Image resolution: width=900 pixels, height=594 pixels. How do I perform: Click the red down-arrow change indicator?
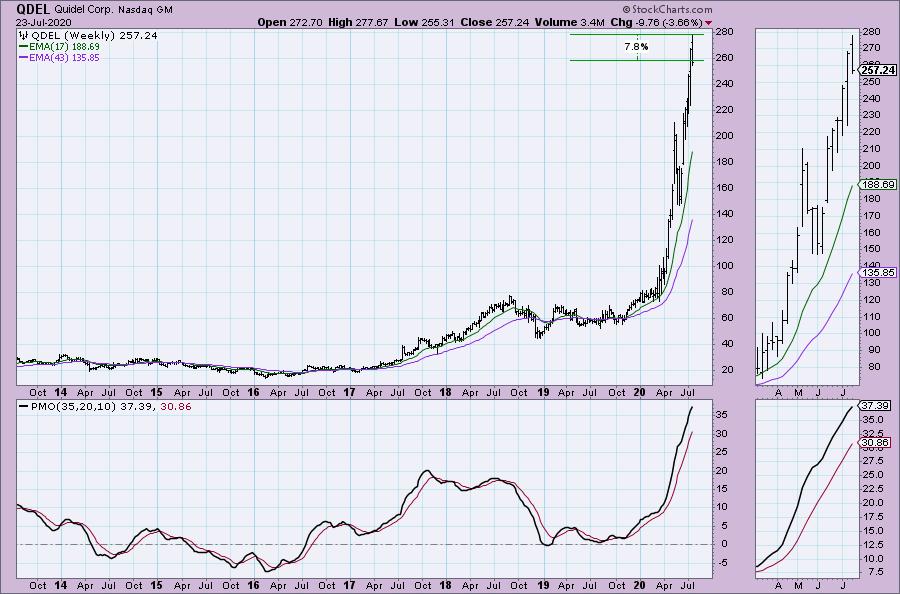(709, 23)
